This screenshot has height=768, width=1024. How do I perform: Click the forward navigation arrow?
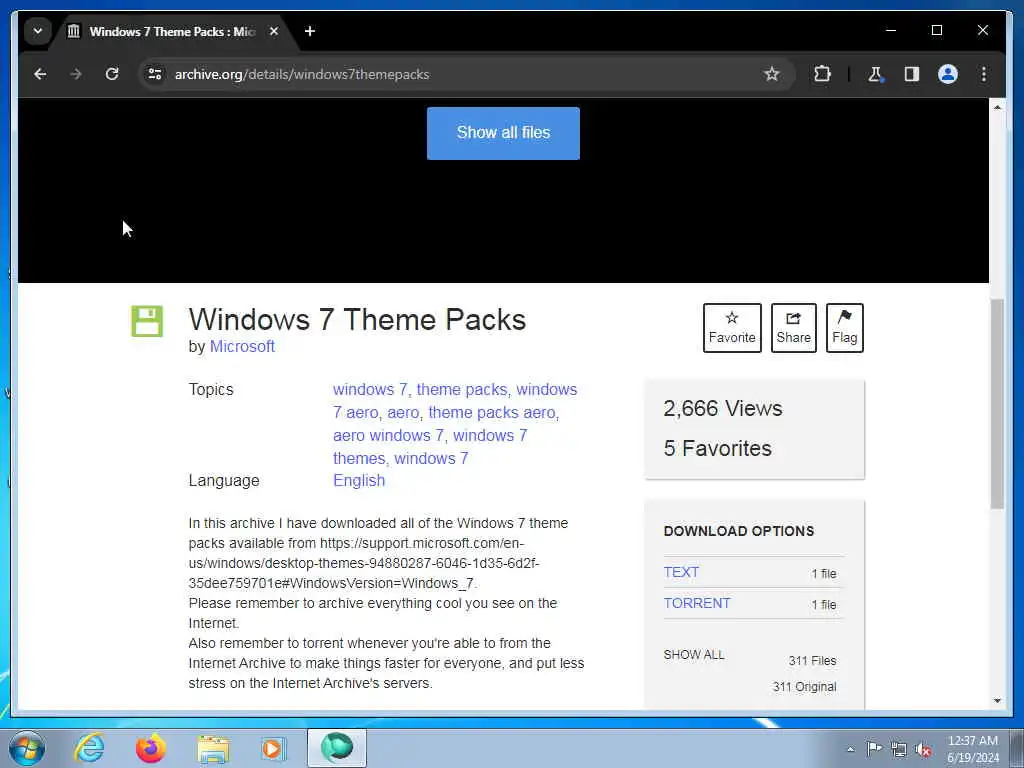point(76,74)
